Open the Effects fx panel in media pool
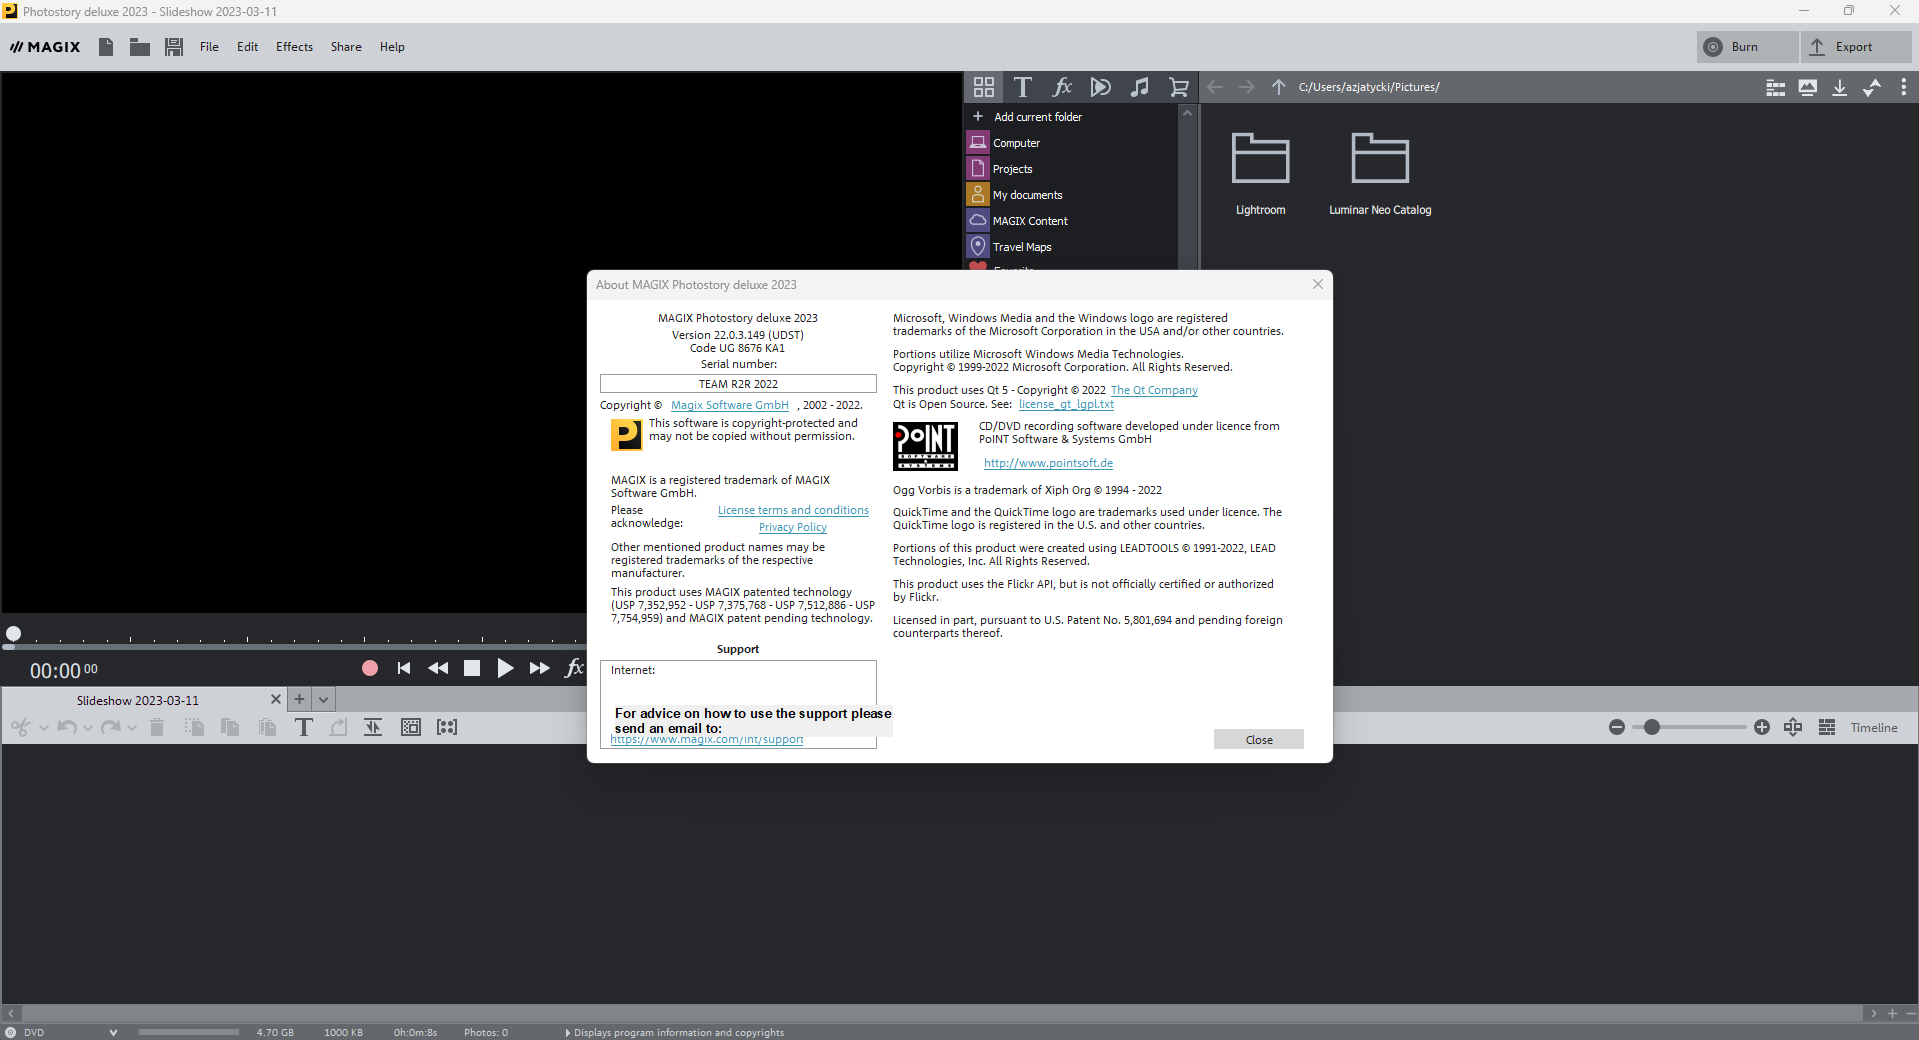 coord(1062,87)
